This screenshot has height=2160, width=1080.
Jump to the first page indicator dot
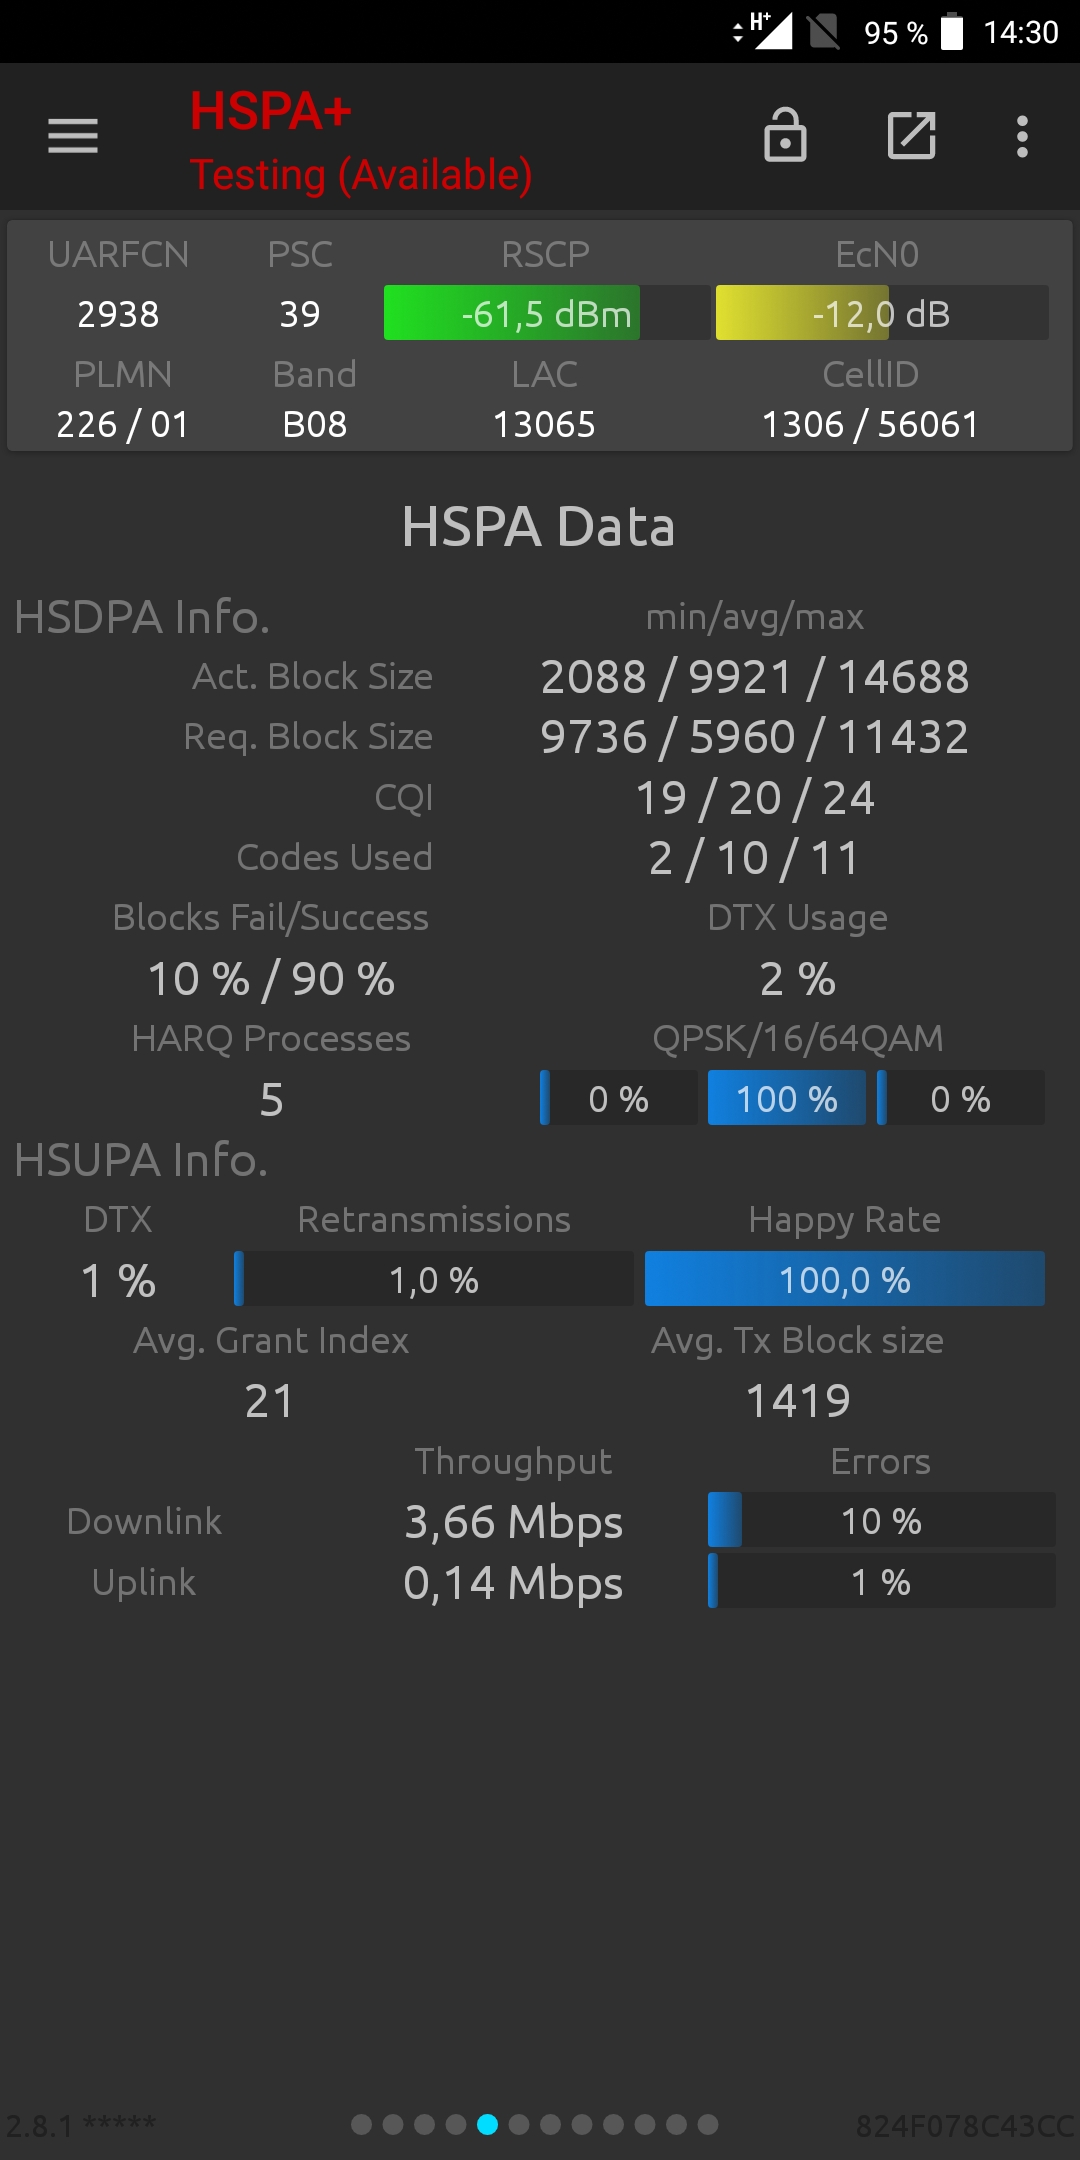tap(362, 2124)
